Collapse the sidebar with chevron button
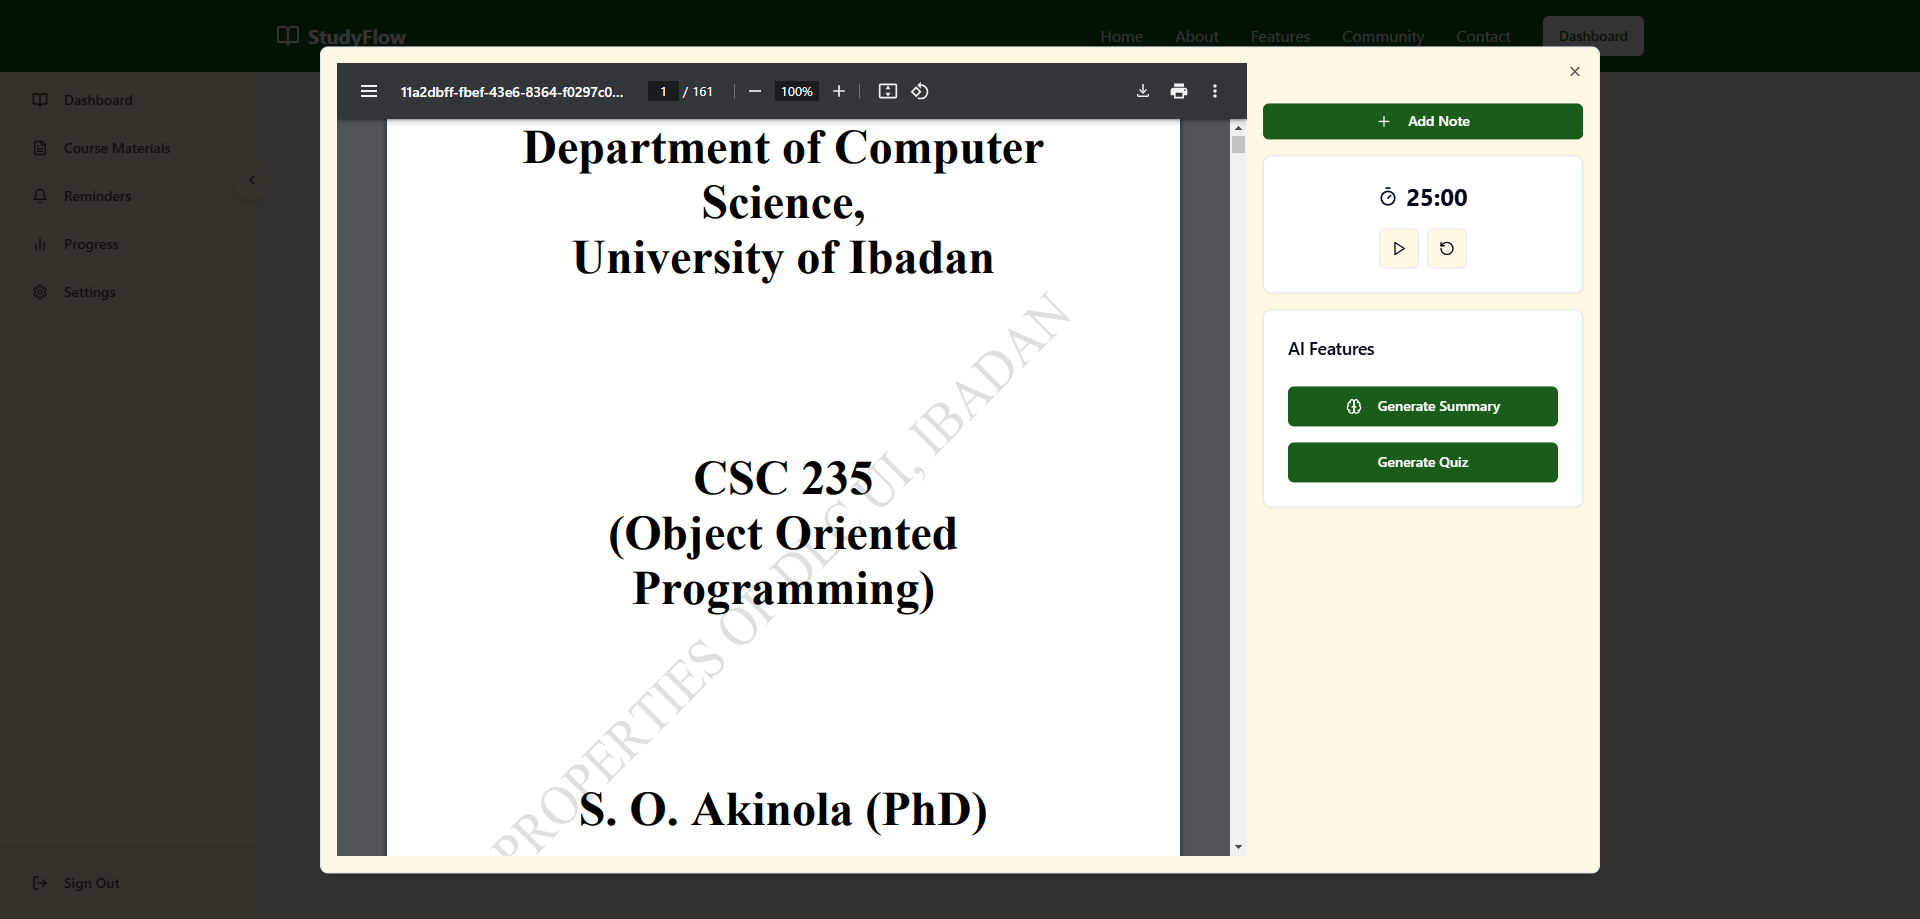 [252, 180]
